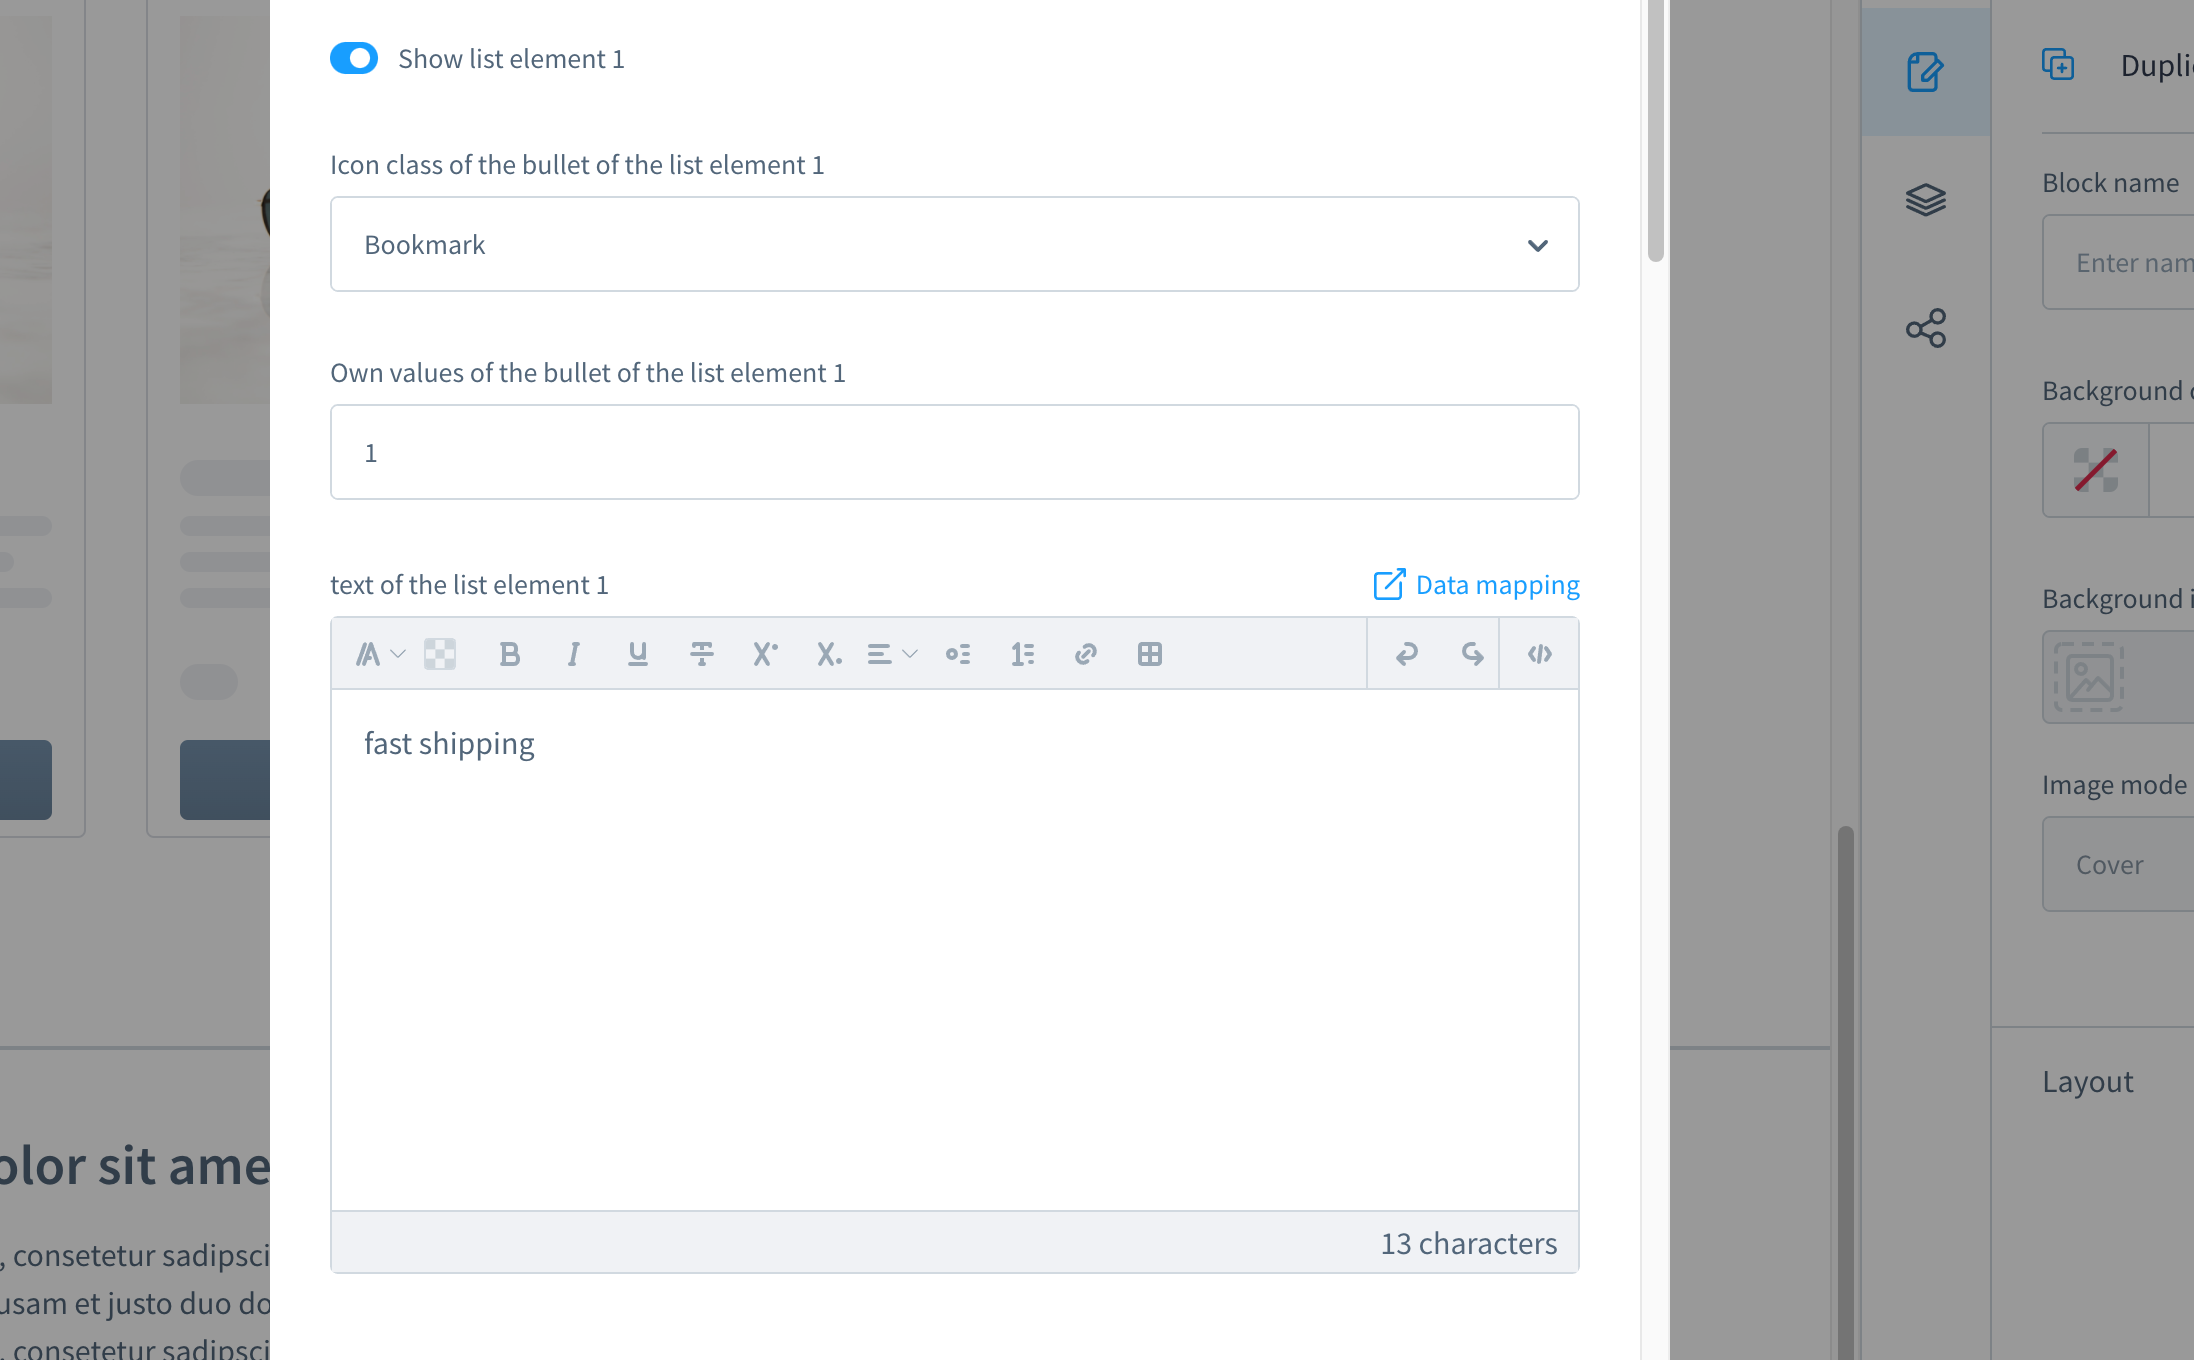Click the Insert Link icon
The width and height of the screenshot is (2194, 1360).
[x=1088, y=655]
